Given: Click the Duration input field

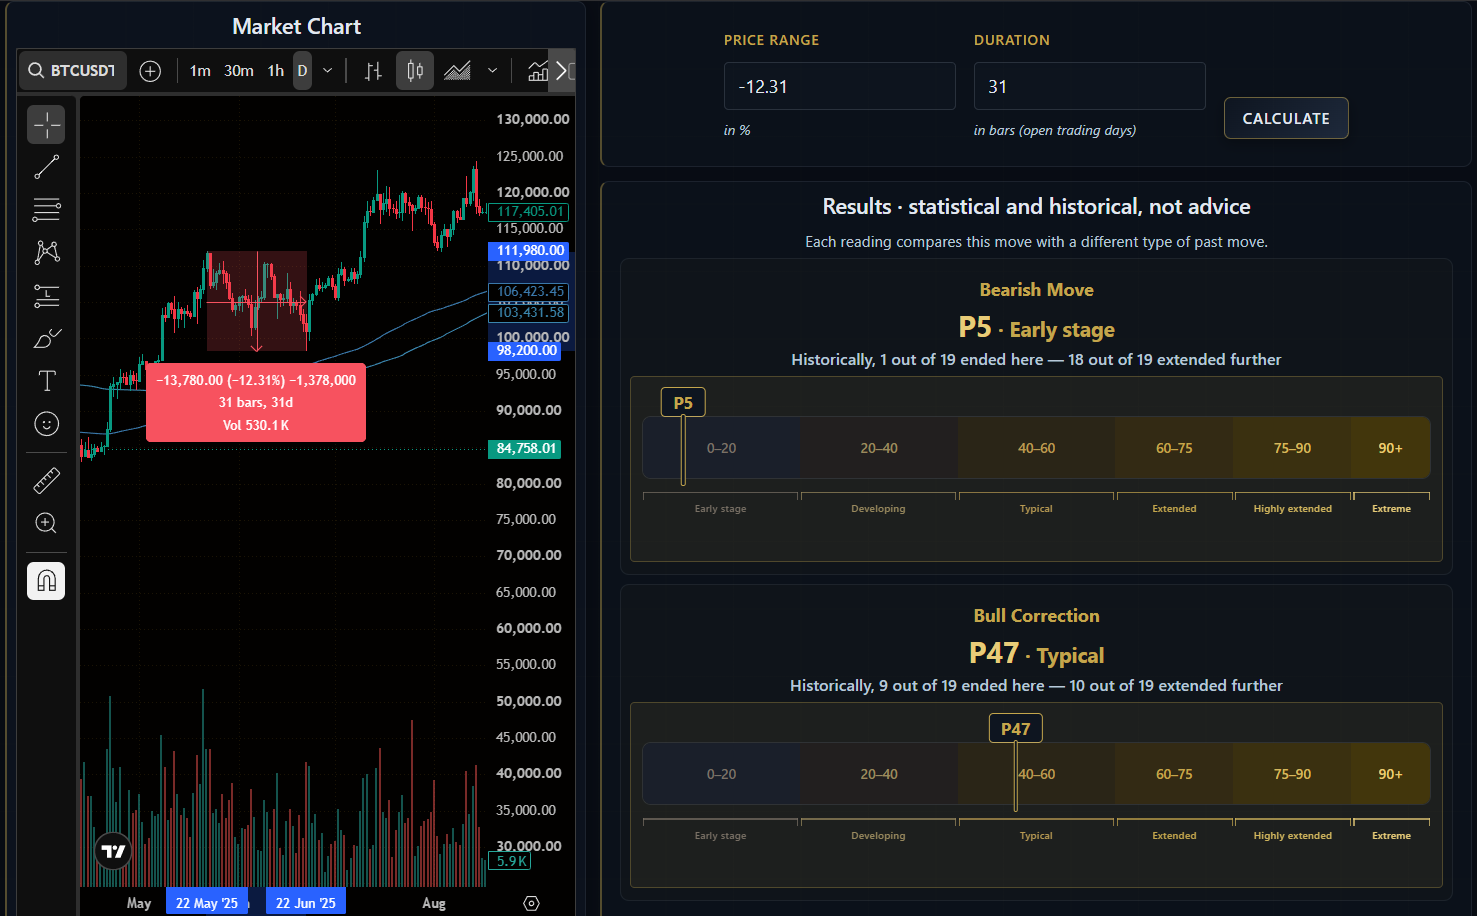Looking at the screenshot, I should pyautogui.click(x=1089, y=86).
